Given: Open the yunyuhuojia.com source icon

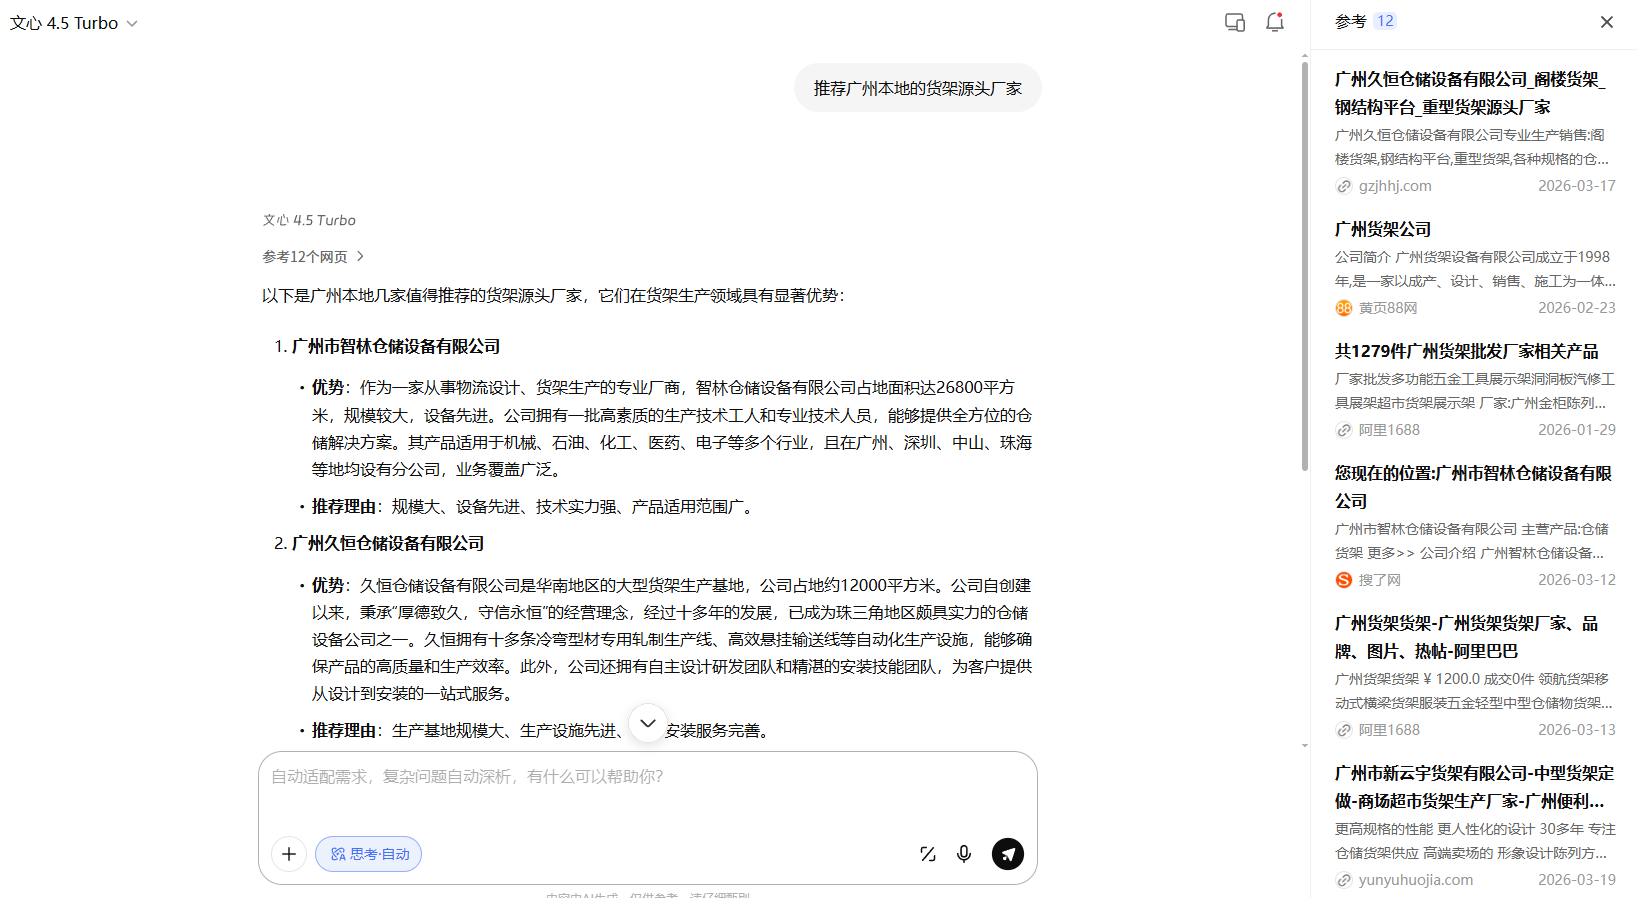Looking at the screenshot, I should 1344,880.
